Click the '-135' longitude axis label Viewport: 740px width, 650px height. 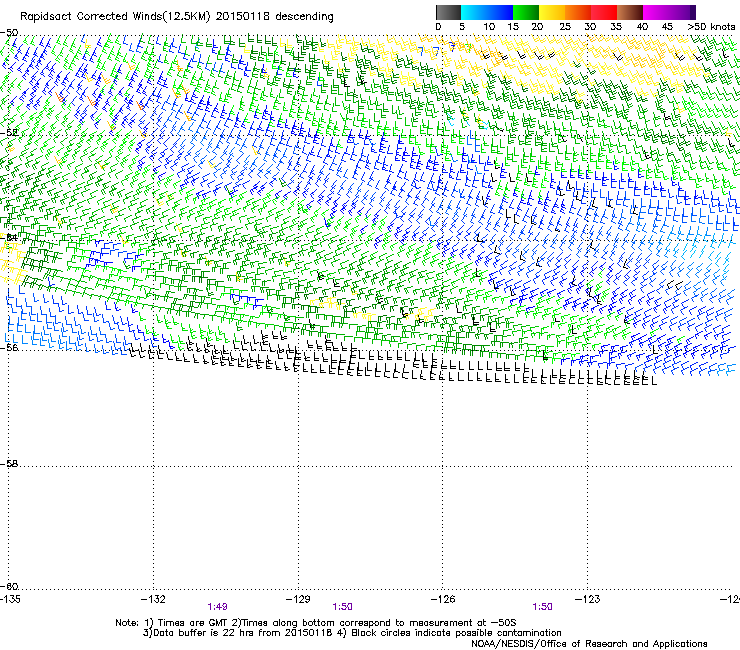10,599
